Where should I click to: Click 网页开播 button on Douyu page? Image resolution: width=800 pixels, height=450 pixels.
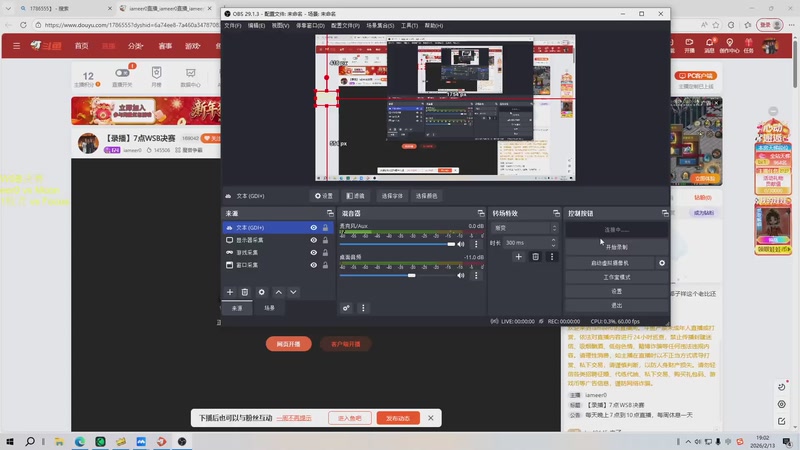click(288, 344)
